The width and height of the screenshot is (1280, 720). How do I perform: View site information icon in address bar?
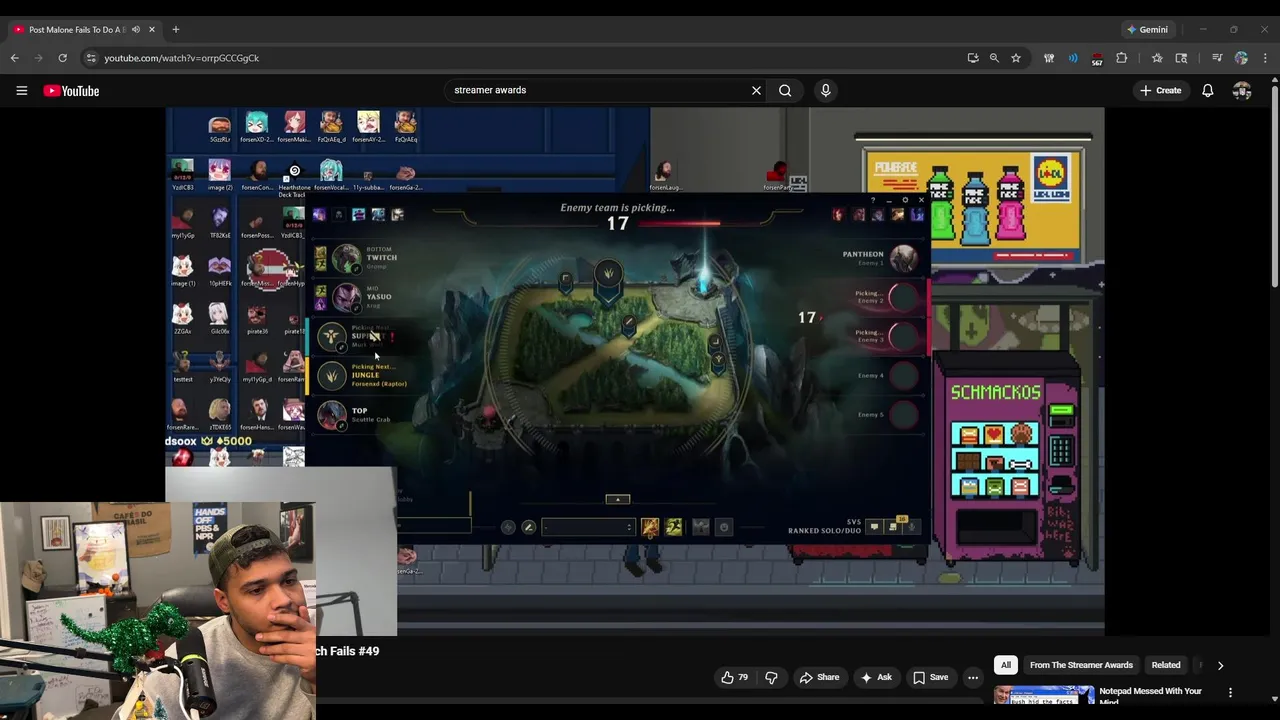(90, 58)
